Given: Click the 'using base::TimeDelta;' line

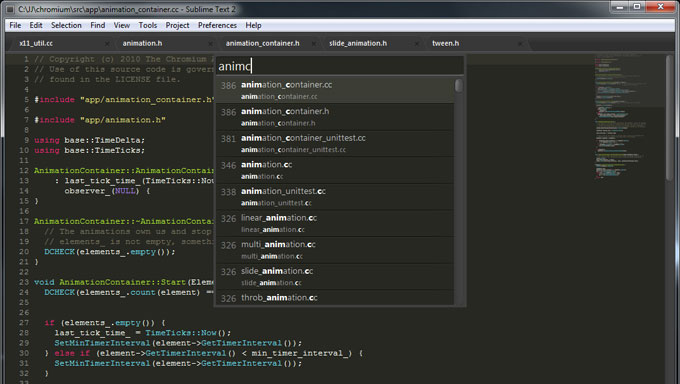Looking at the screenshot, I should click(x=89, y=140).
